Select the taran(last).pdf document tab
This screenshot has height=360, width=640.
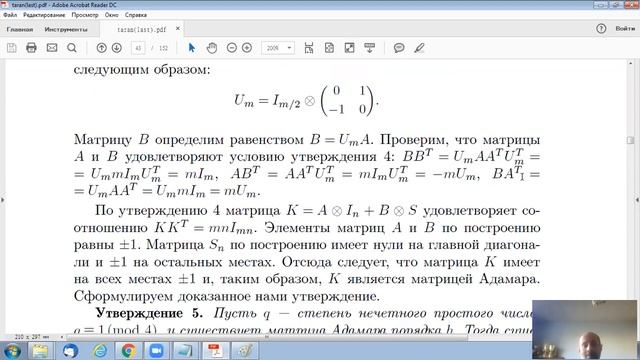coord(142,29)
